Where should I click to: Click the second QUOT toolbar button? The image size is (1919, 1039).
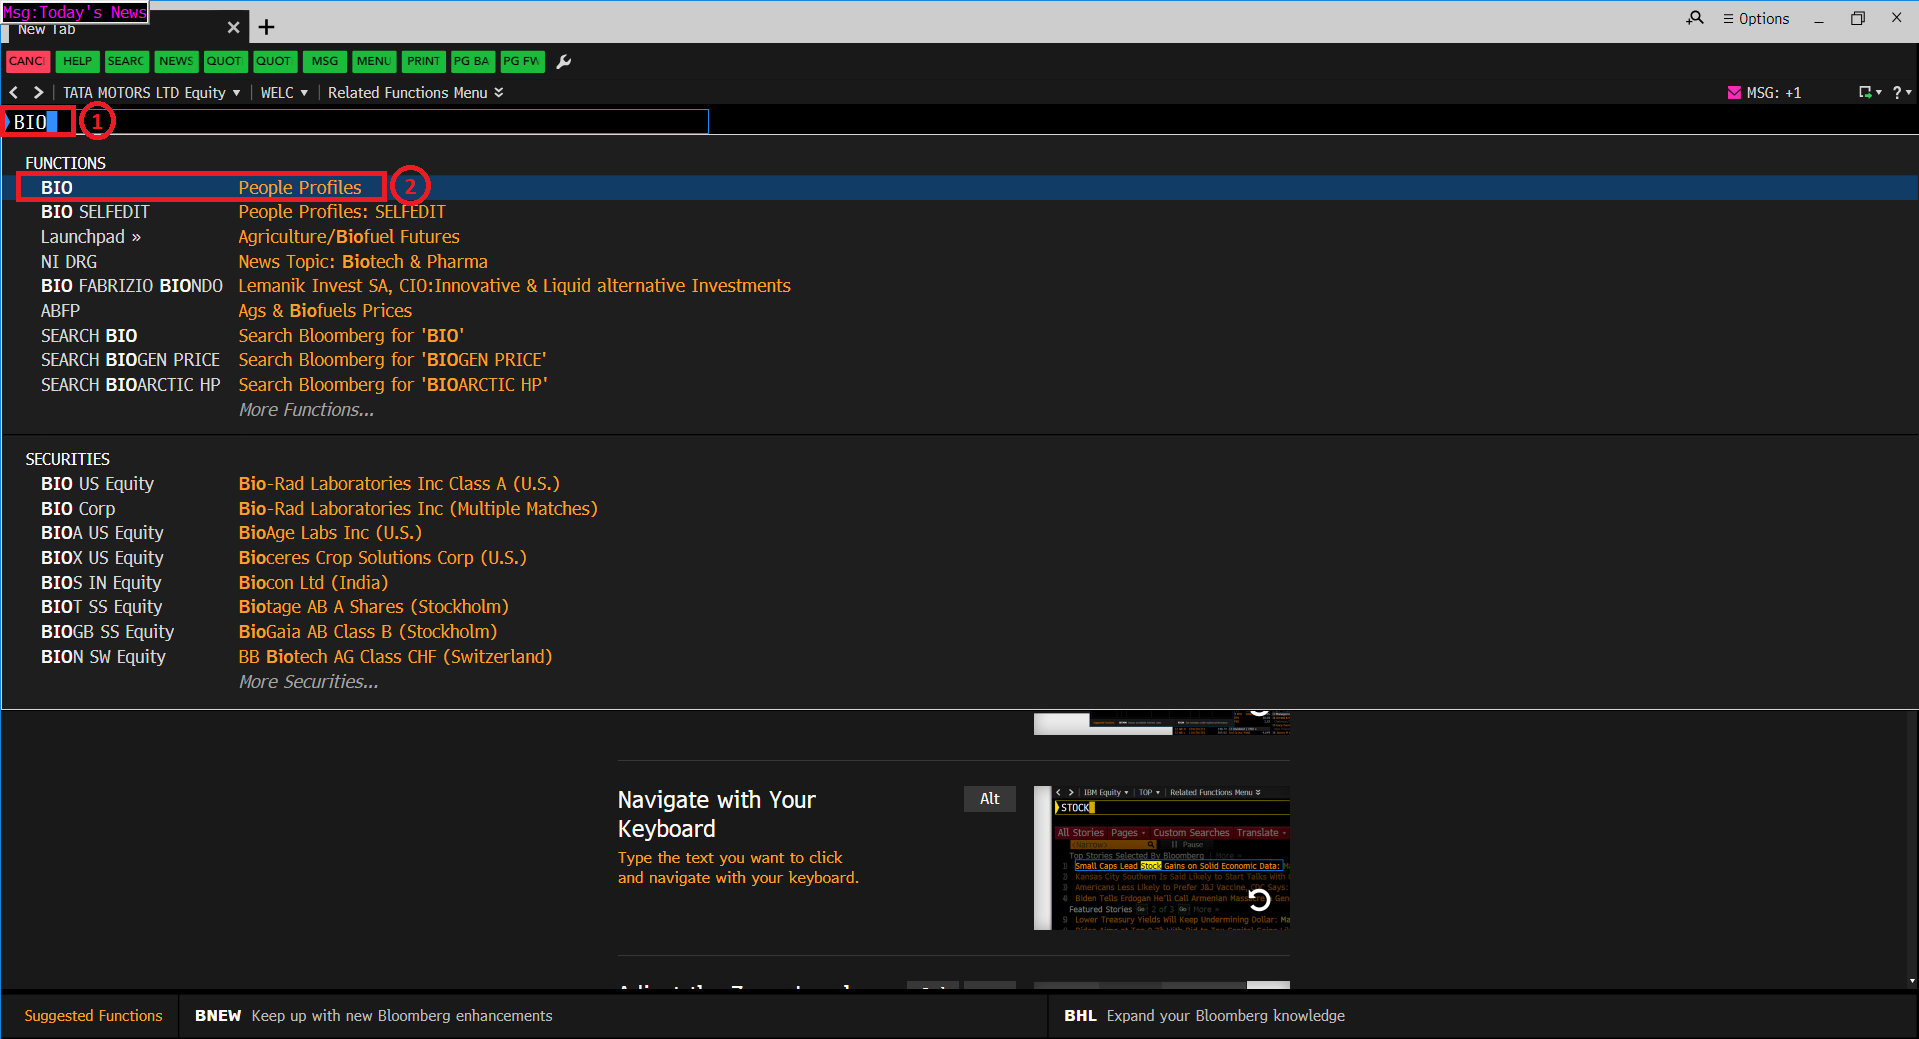274,61
